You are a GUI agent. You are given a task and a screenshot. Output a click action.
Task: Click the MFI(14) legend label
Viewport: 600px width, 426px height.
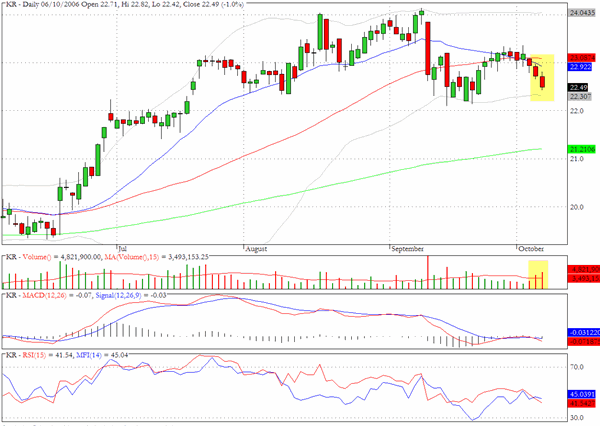(89, 355)
